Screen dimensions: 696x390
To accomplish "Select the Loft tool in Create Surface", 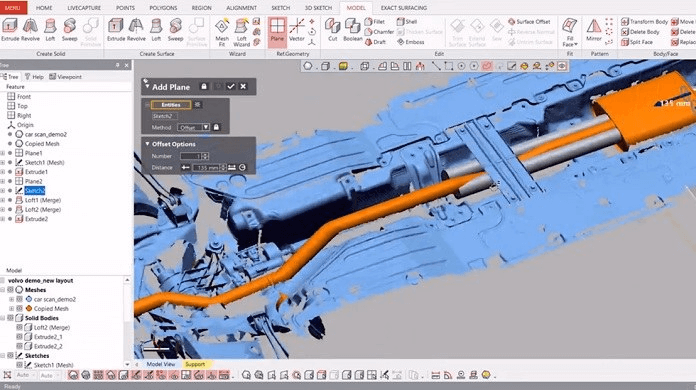I will click(x=156, y=30).
